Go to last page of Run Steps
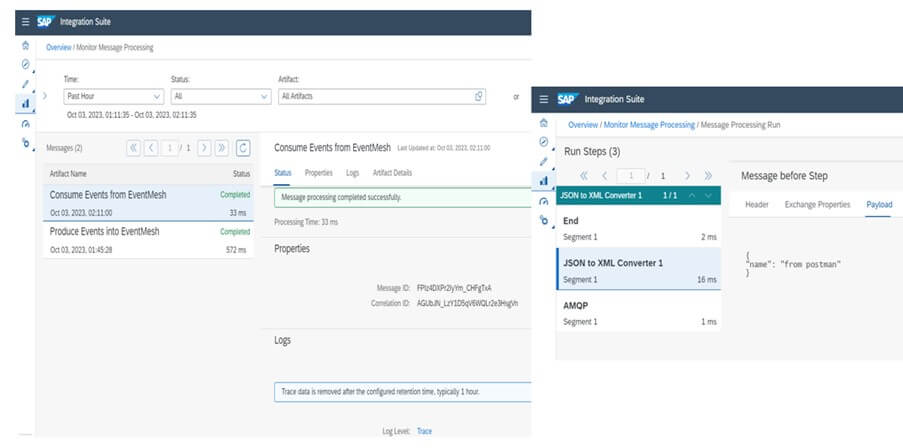Image resolution: width=903 pixels, height=448 pixels. pos(708,176)
